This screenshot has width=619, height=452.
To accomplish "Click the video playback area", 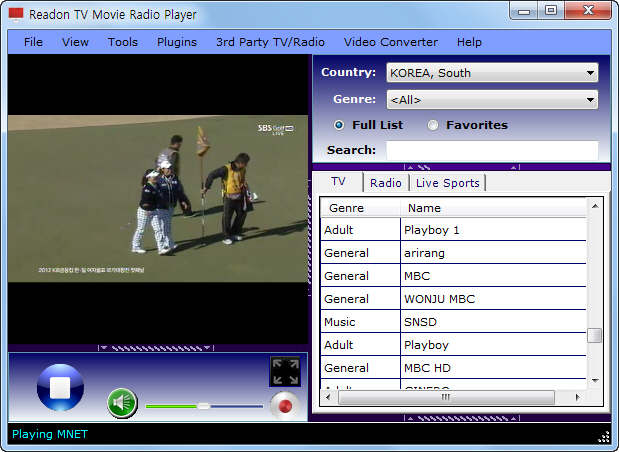I will click(158, 199).
